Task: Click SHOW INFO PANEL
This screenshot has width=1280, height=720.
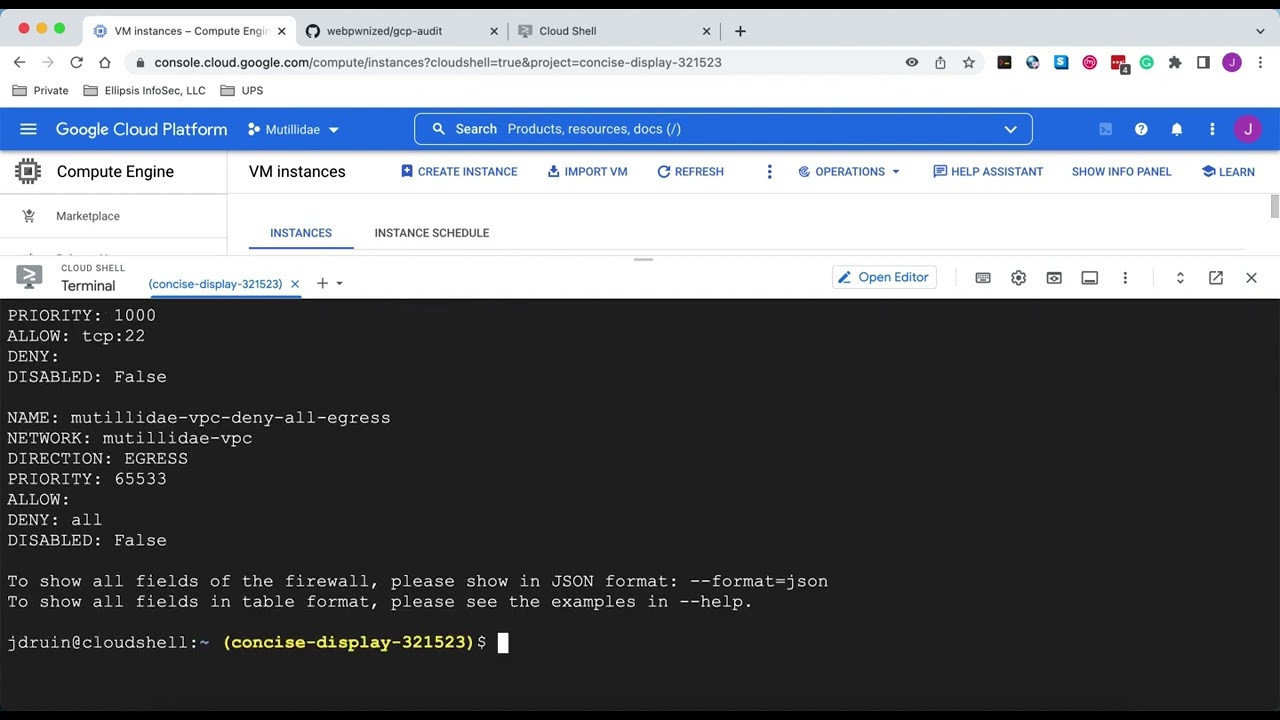Action: [1121, 172]
